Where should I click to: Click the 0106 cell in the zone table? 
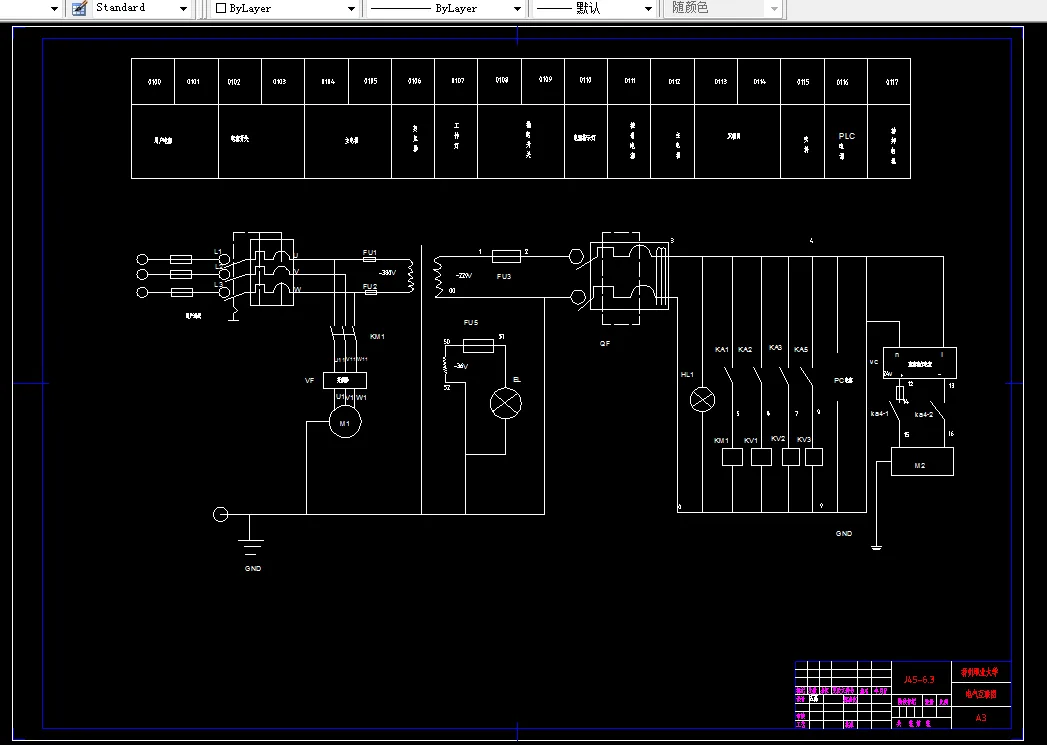point(413,81)
